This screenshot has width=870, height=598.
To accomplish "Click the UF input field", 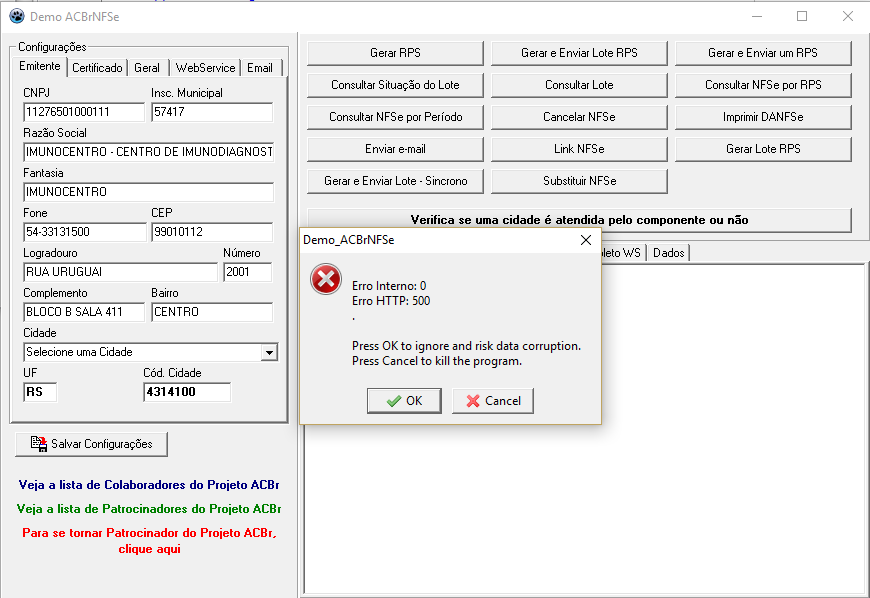I will tap(40, 392).
